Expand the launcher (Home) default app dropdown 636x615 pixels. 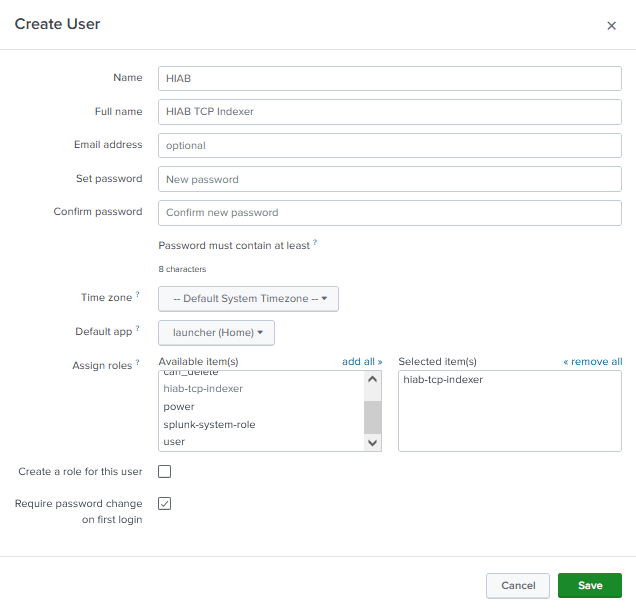(216, 333)
